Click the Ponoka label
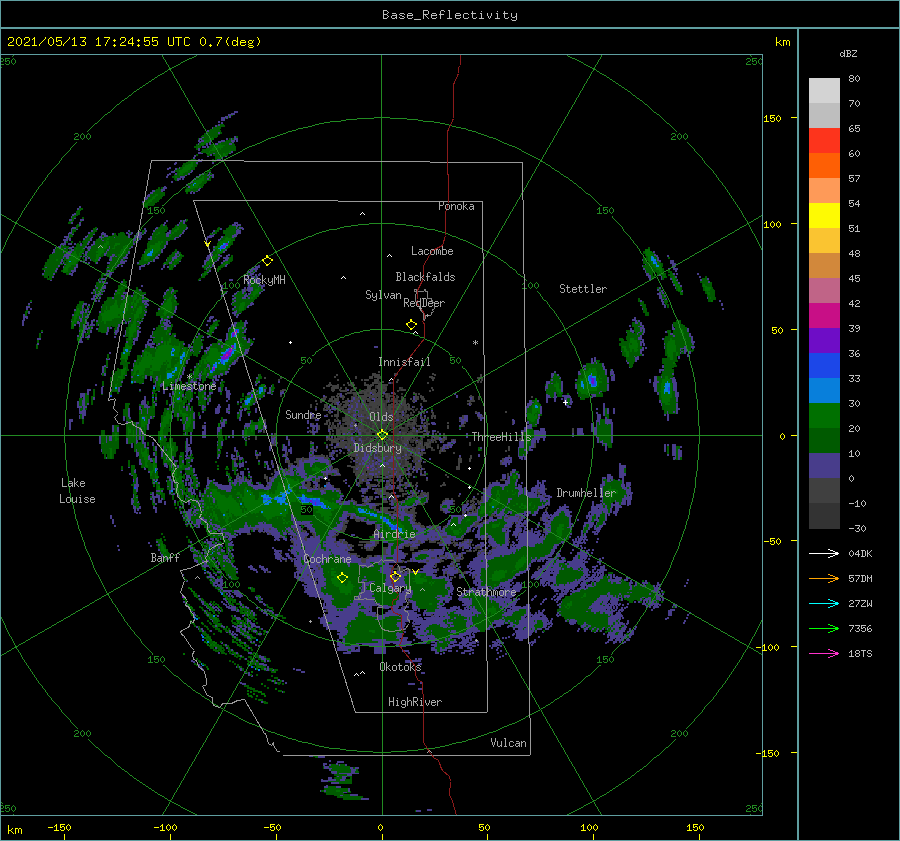The image size is (900, 841). [x=456, y=206]
